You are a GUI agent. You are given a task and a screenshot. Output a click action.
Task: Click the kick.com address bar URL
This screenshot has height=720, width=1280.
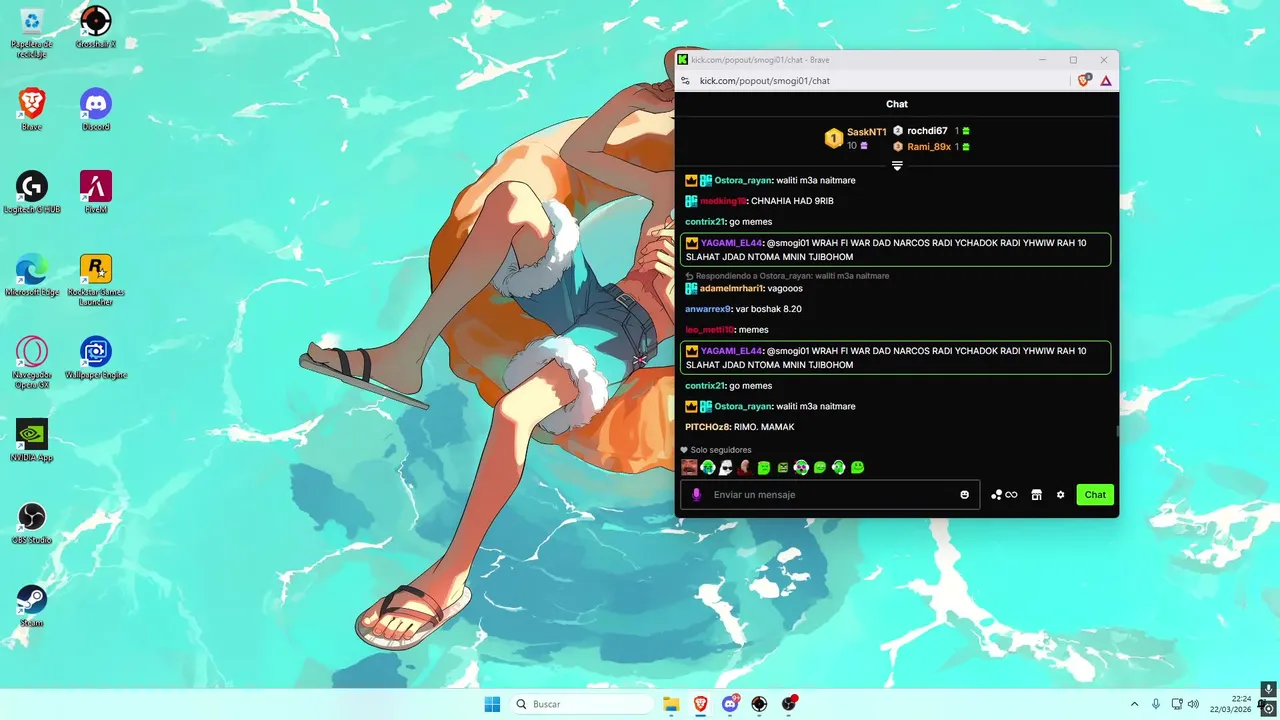tap(765, 81)
